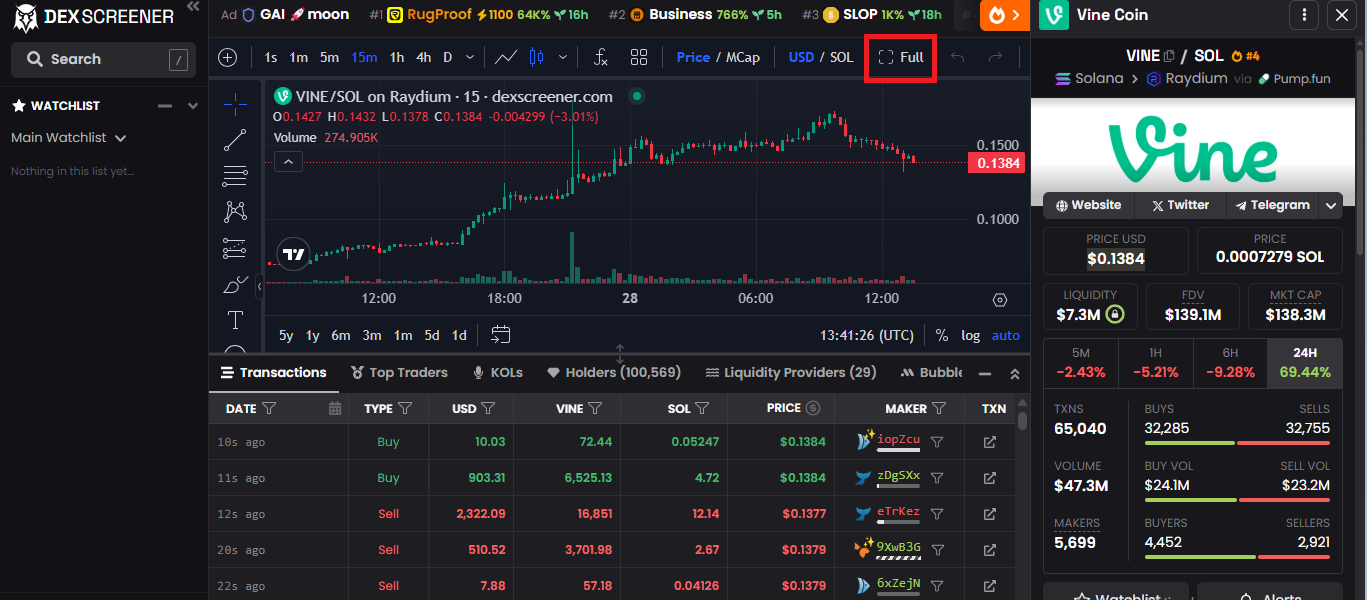Viewport: 1367px width, 600px height.
Task: Open the indicators fx menu
Action: coord(600,57)
